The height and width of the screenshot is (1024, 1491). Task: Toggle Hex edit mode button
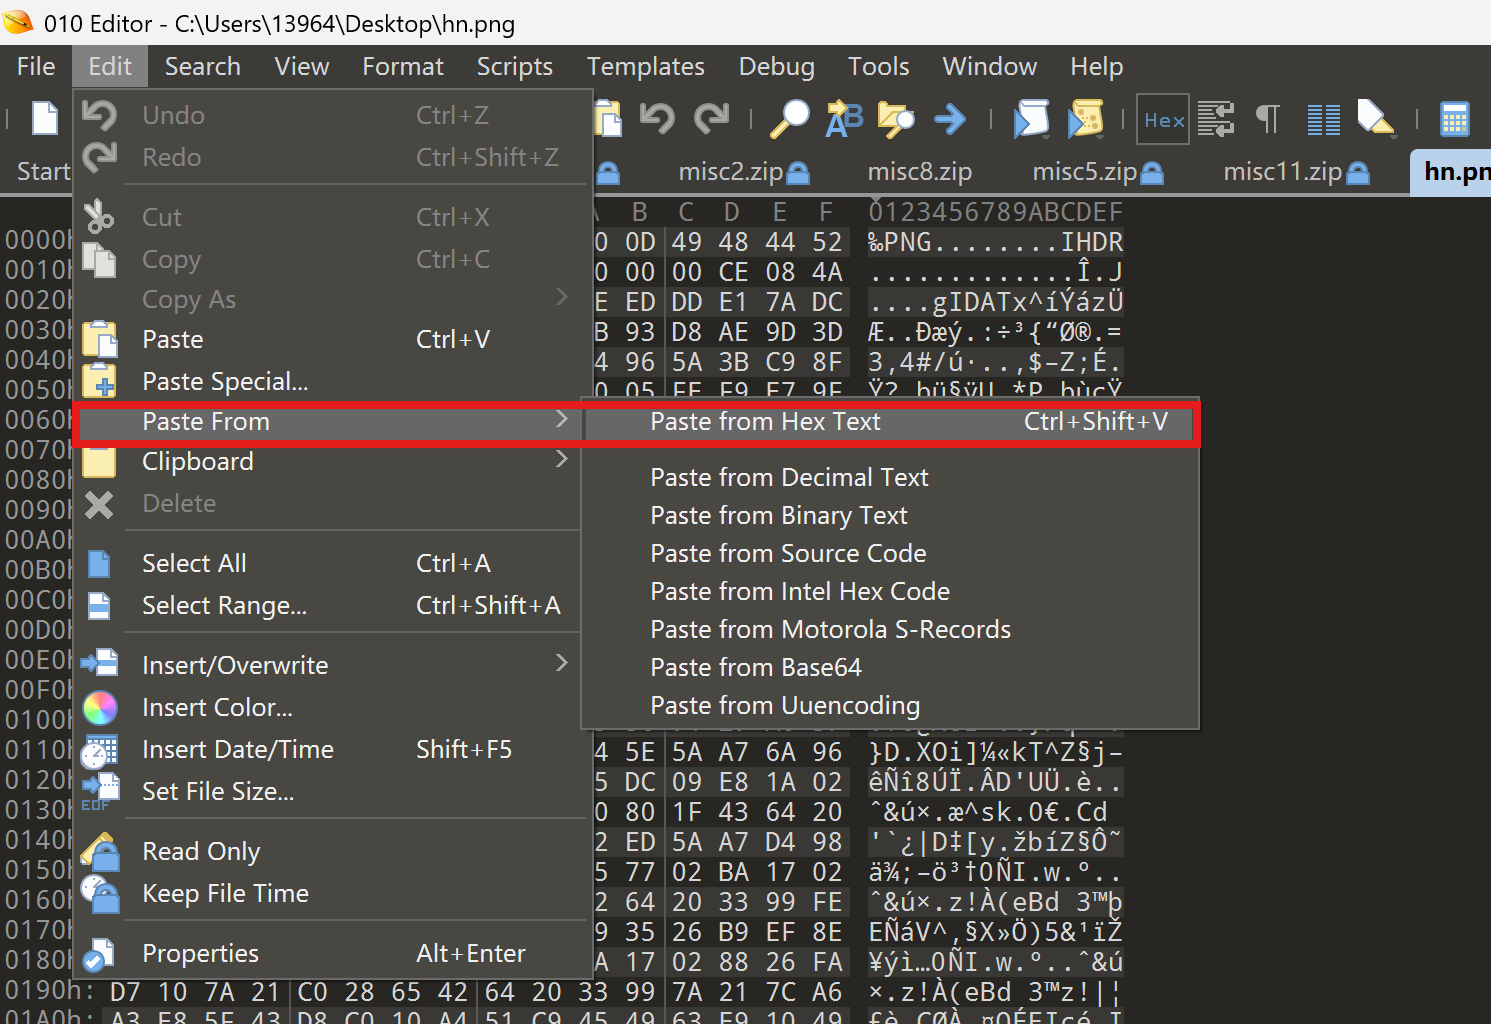(x=1163, y=120)
